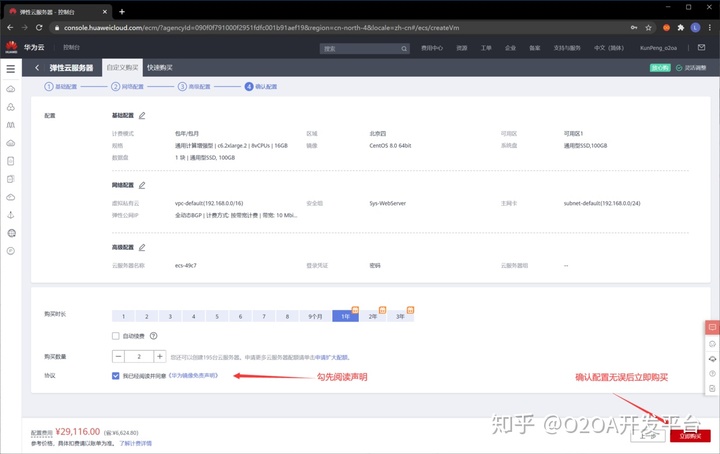Click the 控制台 console link
This screenshot has height=454, width=720.
(71, 47)
